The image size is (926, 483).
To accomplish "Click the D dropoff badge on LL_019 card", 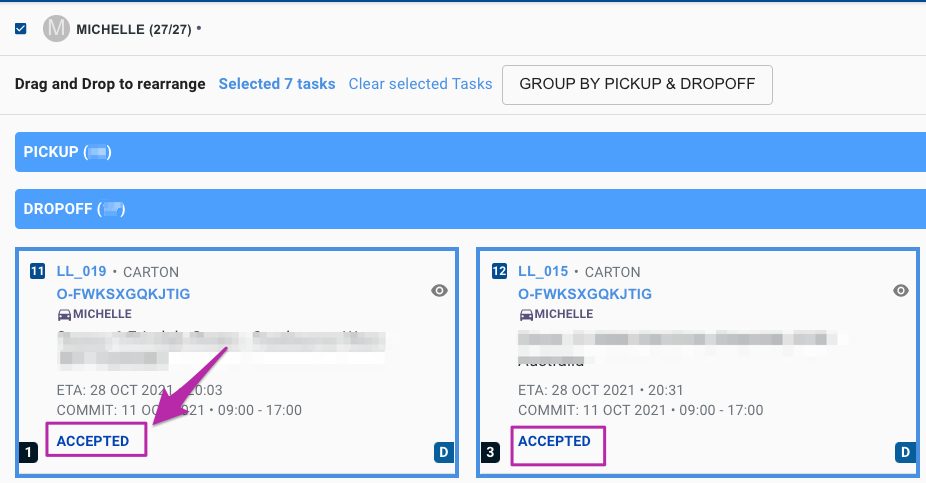I will coord(444,453).
